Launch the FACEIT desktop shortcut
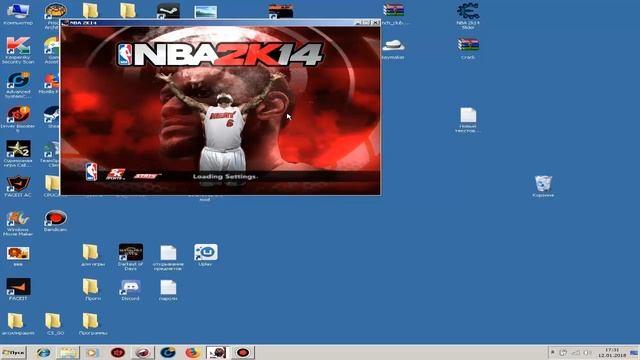640x360 pixels. click(18, 289)
